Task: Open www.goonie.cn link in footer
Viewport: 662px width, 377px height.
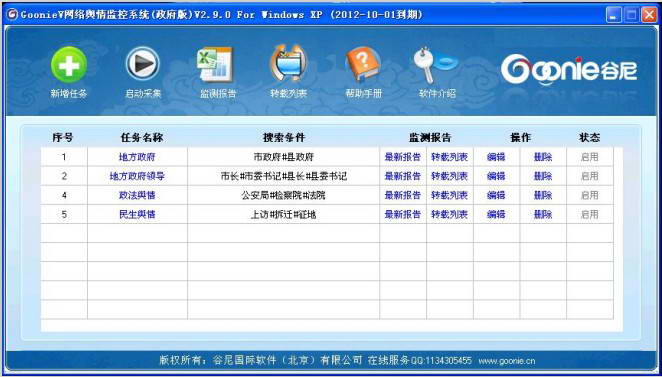Action: (x=507, y=361)
